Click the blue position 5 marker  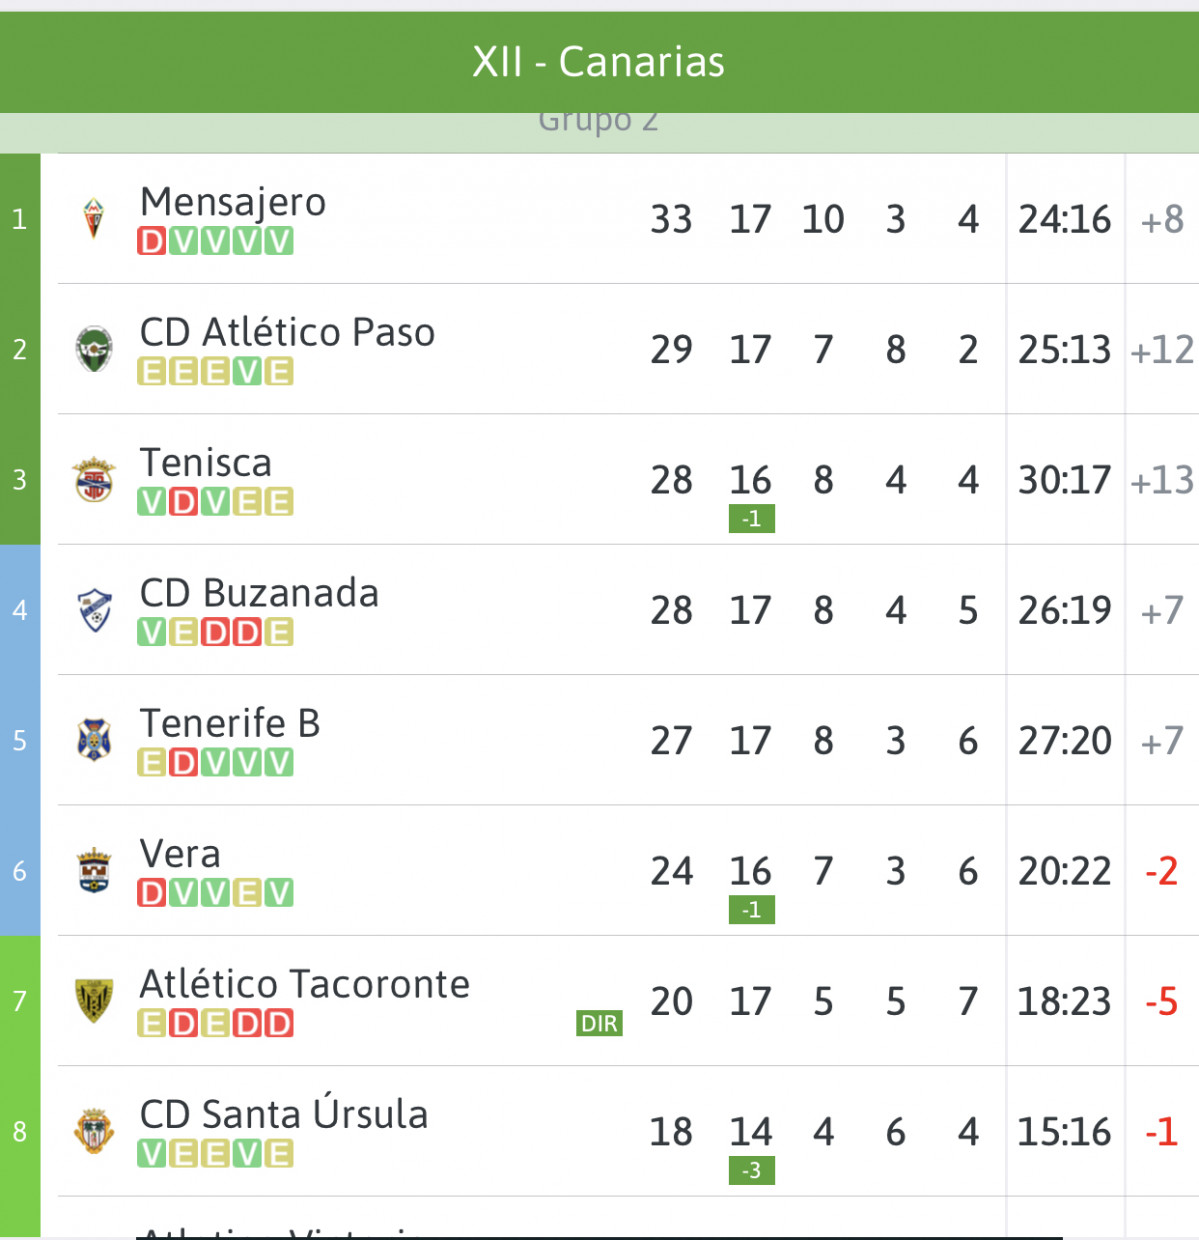tap(20, 740)
